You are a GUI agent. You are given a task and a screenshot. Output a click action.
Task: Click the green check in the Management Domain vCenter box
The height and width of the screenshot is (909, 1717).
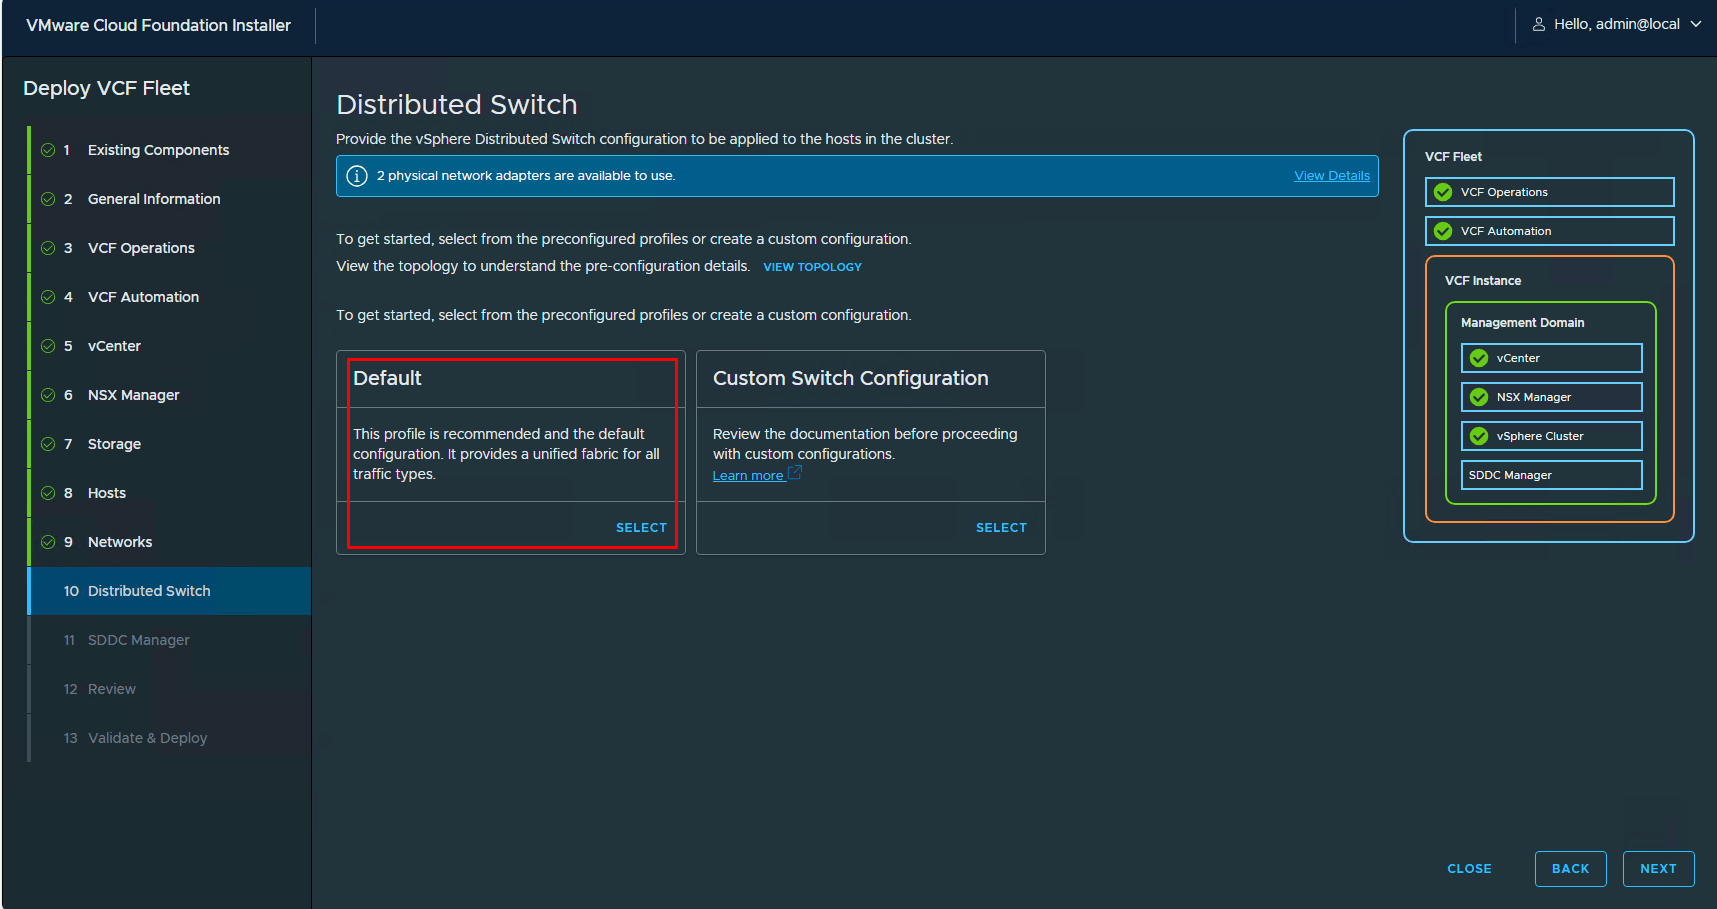coord(1479,358)
